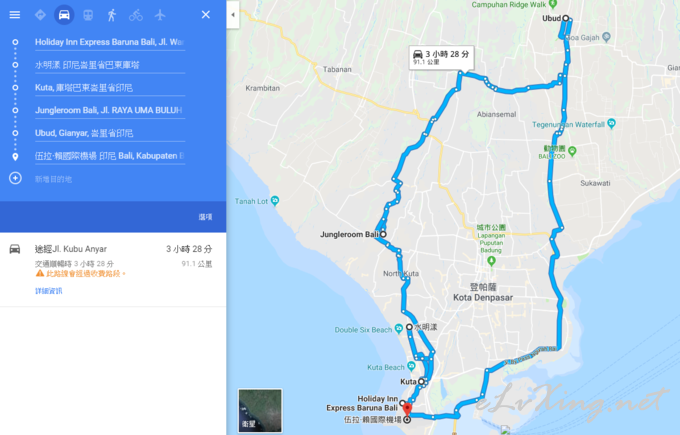The width and height of the screenshot is (680, 435).
Task: Open the hamburger main menu
Action: pyautogui.click(x=15, y=15)
